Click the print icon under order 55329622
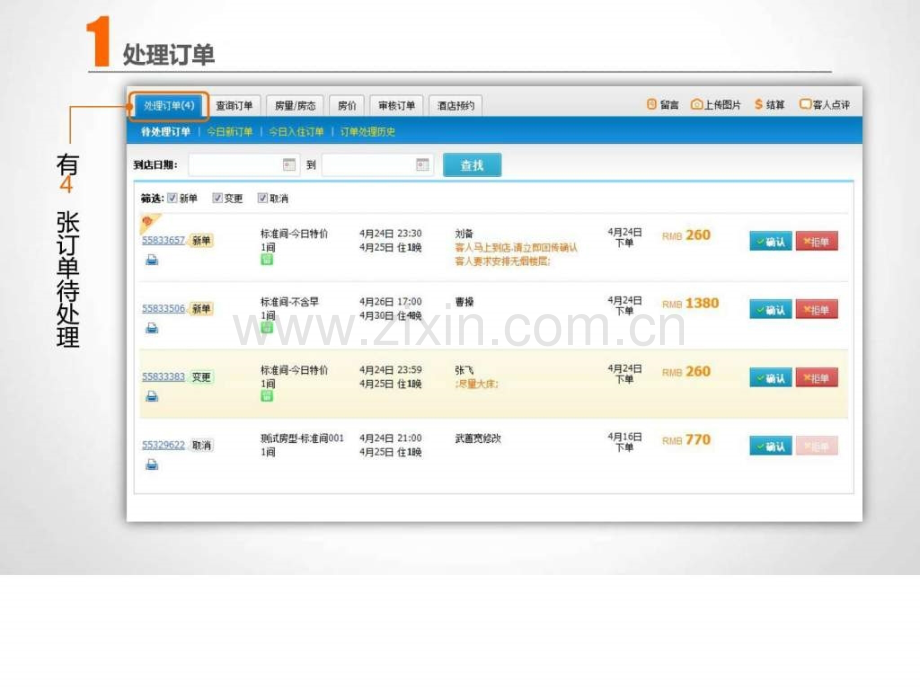This screenshot has width=920, height=690. [152, 464]
